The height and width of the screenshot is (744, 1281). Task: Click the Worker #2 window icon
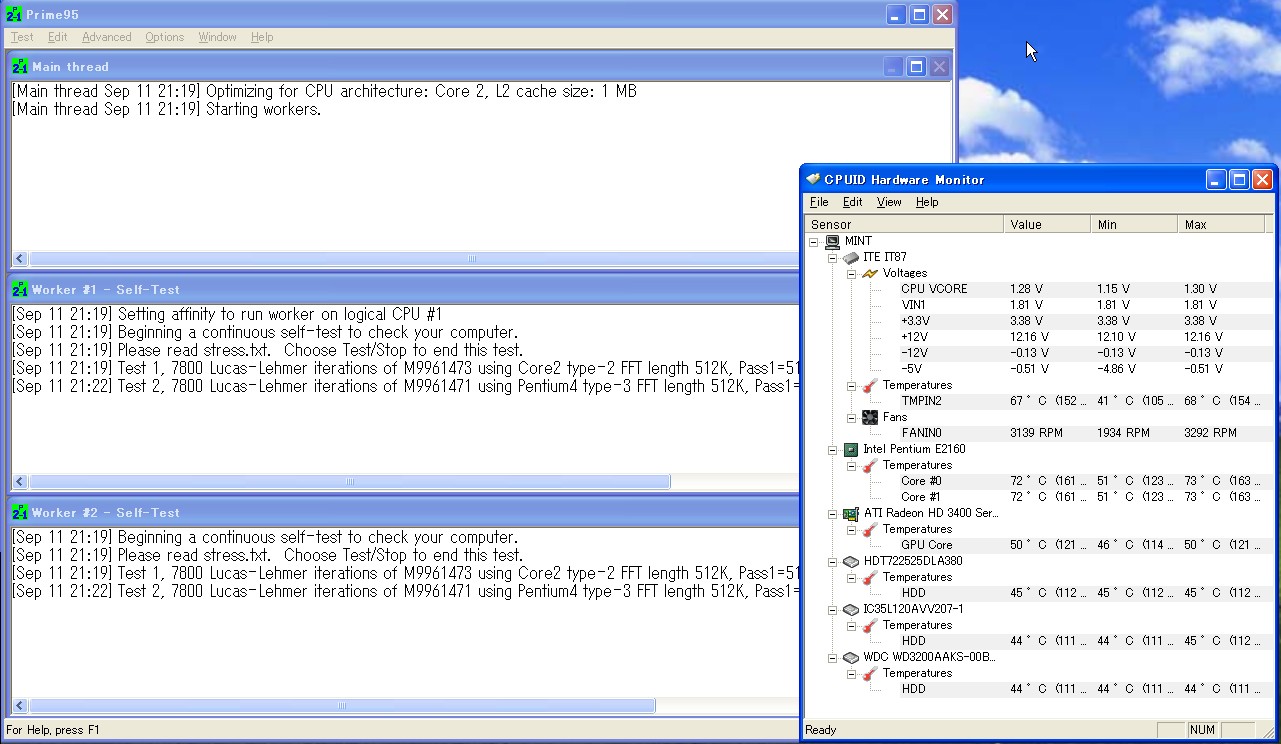click(x=20, y=513)
